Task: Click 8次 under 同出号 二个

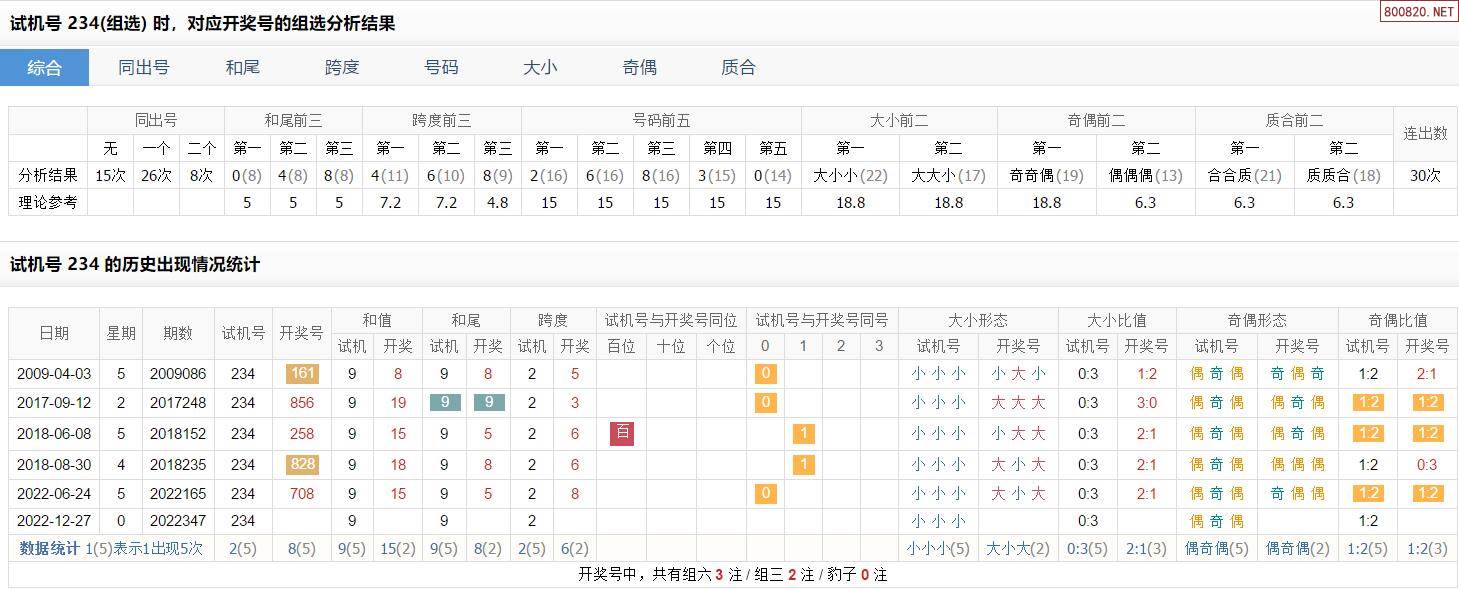Action: click(202, 175)
